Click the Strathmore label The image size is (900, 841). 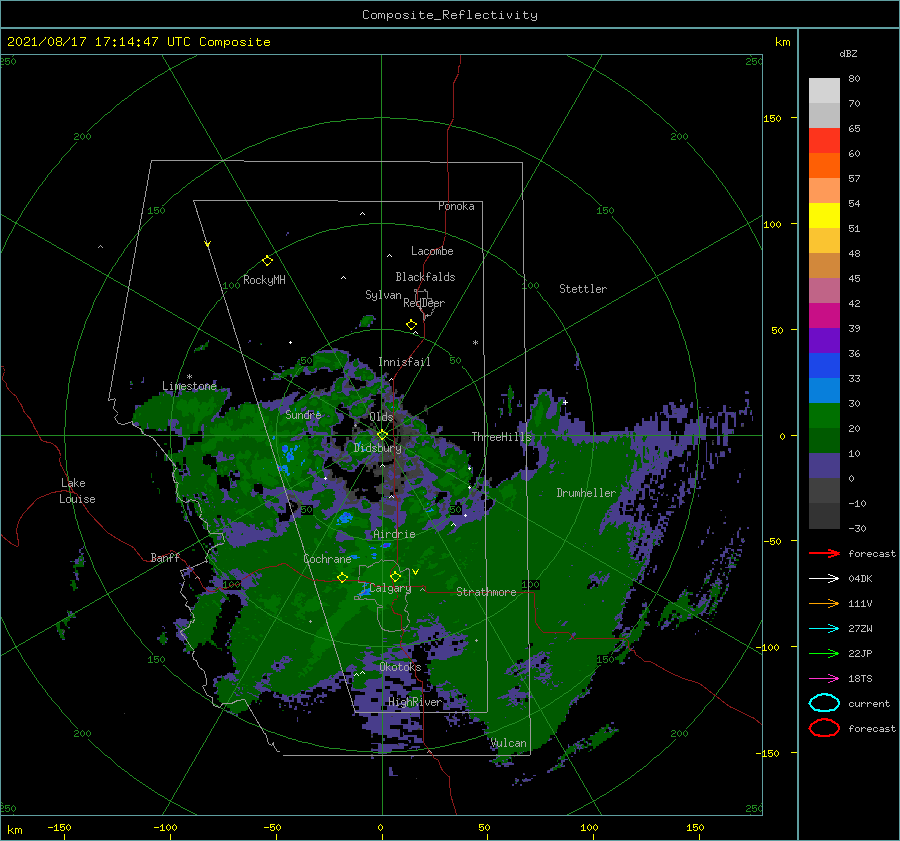click(486, 592)
